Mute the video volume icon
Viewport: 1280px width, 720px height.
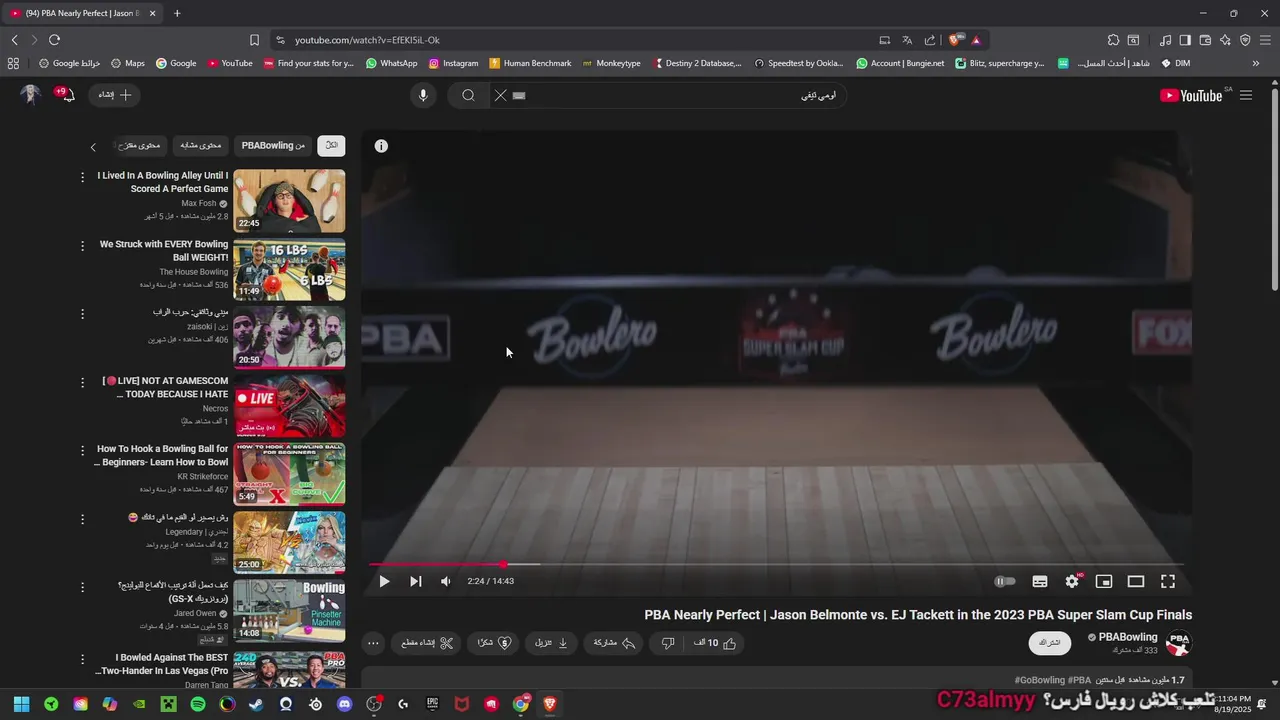446,581
